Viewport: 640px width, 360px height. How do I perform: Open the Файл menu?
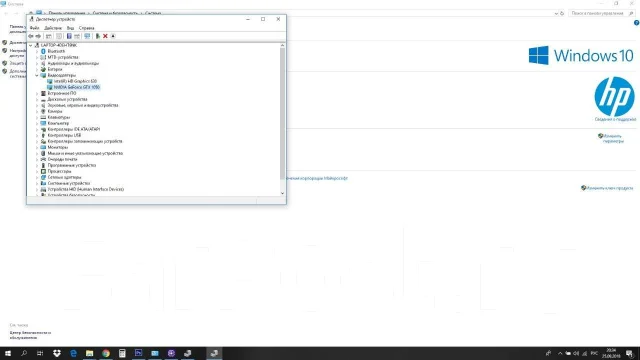tap(35, 28)
